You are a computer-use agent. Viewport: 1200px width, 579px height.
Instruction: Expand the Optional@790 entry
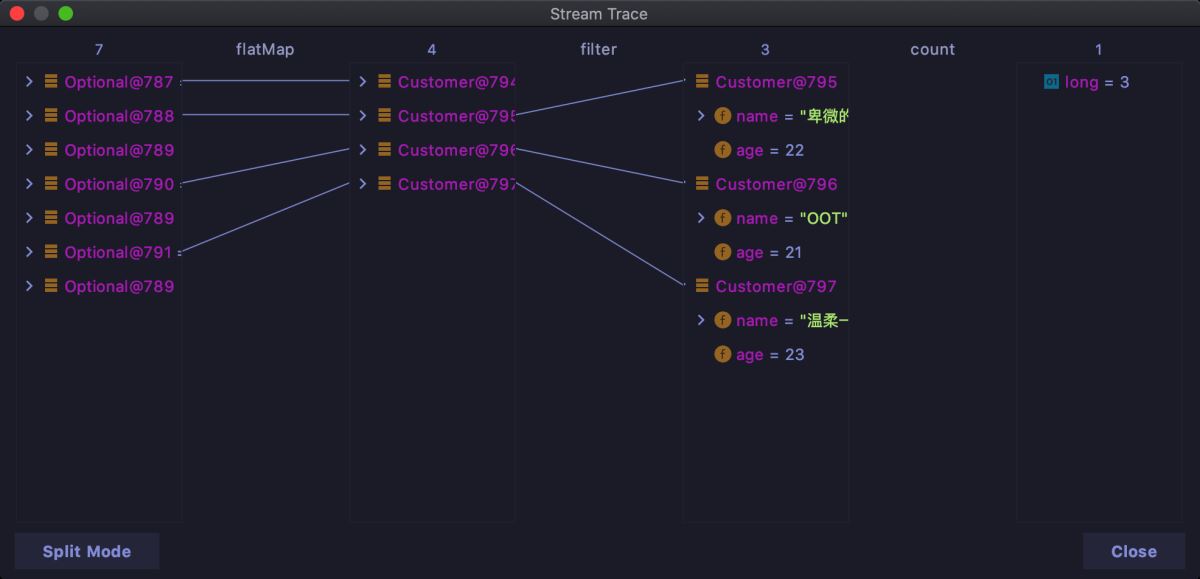[29, 184]
